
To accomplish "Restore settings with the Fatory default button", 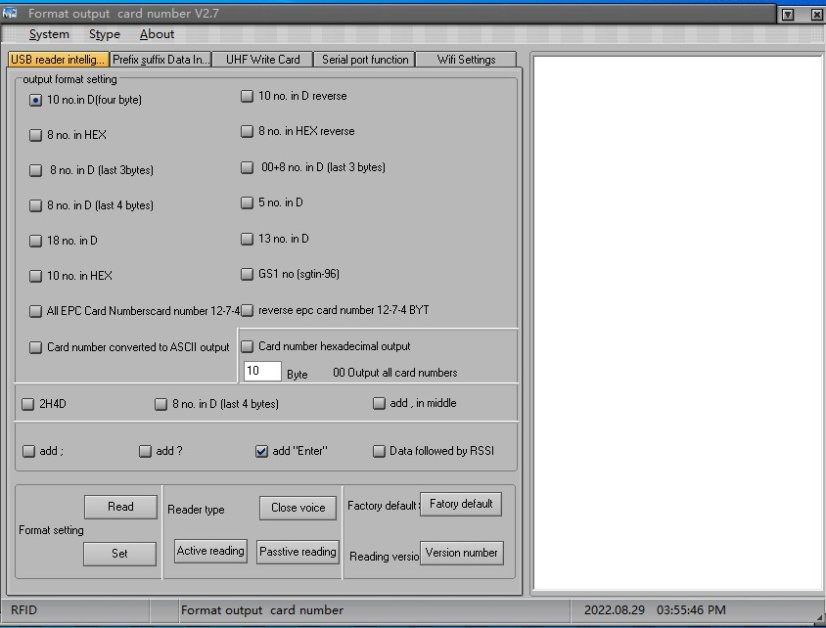I will (461, 504).
